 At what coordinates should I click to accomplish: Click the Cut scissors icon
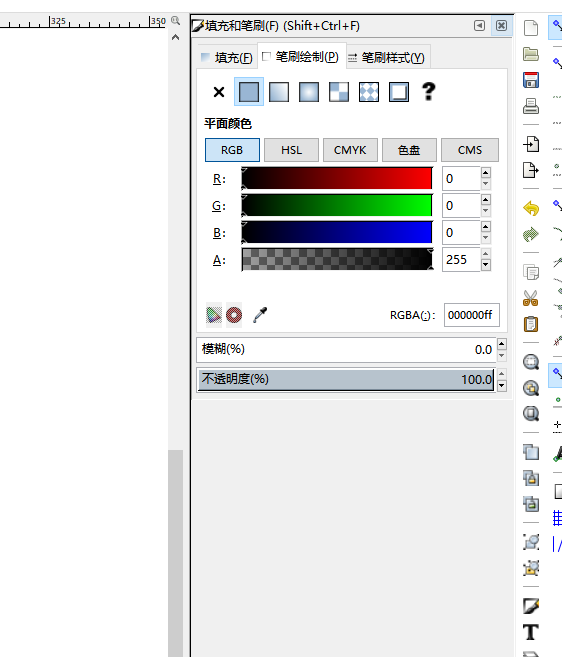(x=531, y=298)
